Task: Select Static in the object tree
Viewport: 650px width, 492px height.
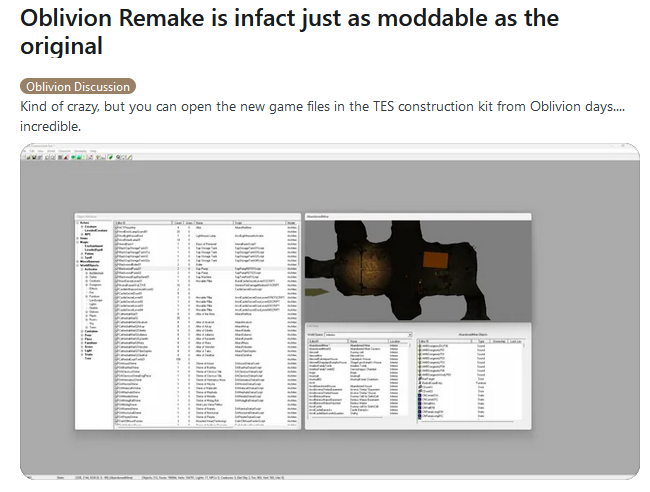Action: pyautogui.click(x=89, y=354)
